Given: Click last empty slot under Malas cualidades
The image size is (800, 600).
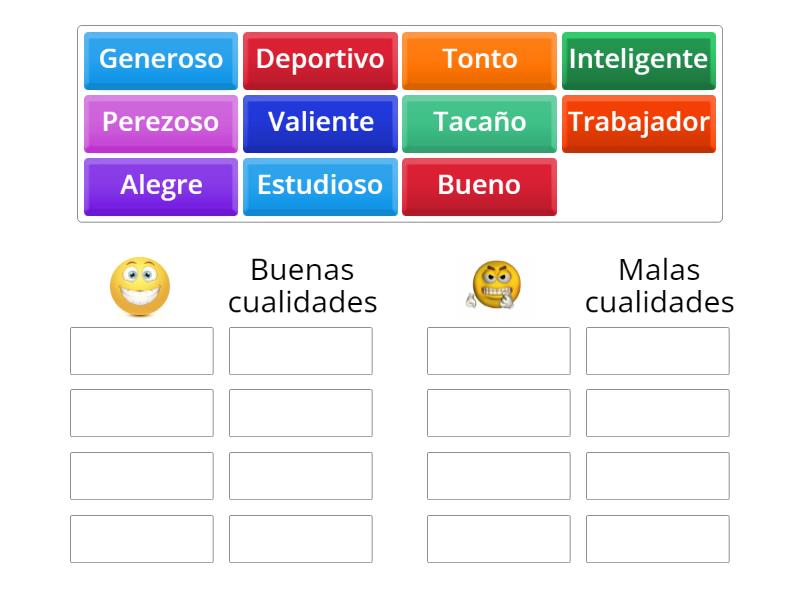Looking at the screenshot, I should pos(658,539).
